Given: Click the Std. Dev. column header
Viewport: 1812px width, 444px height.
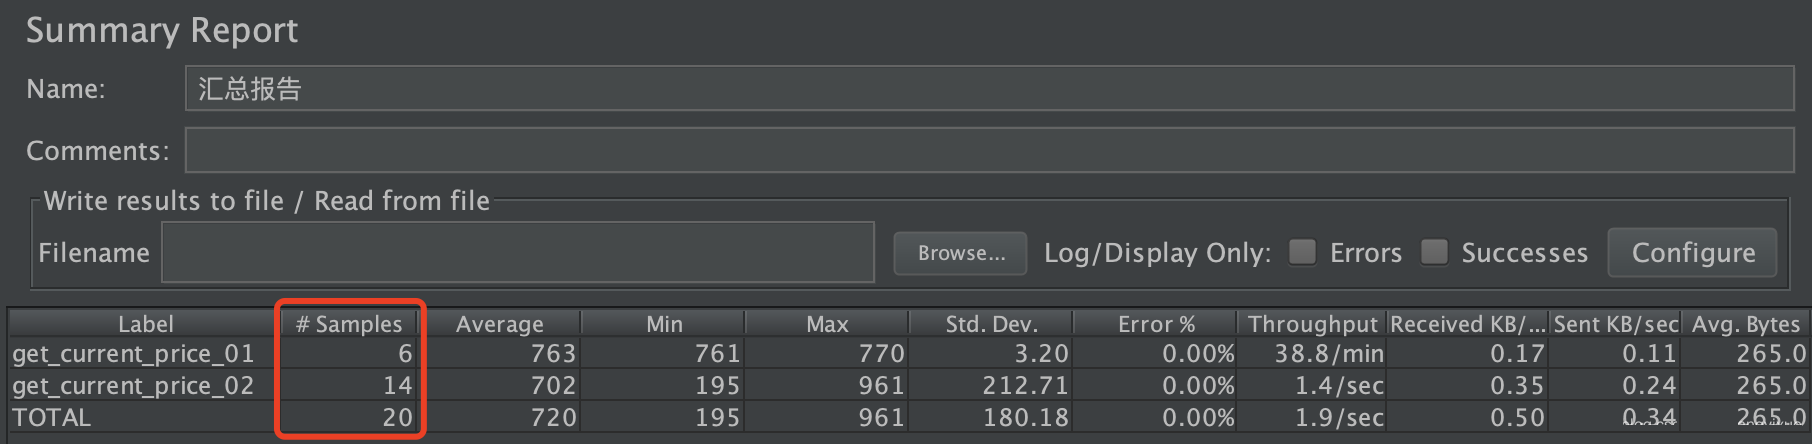Looking at the screenshot, I should click(991, 324).
